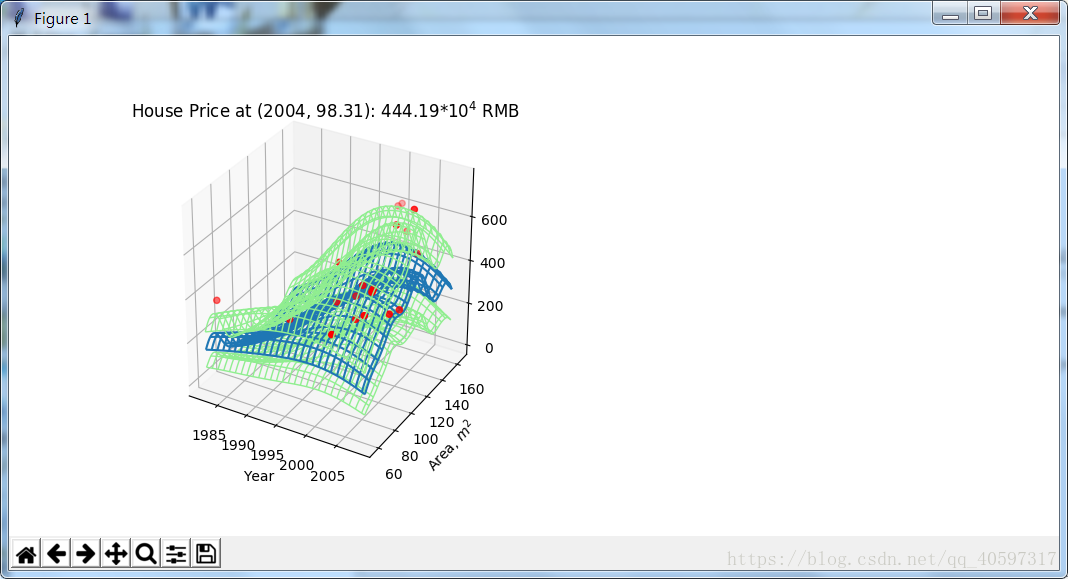The image size is (1068, 579).
Task: Save the figure using the floppy disk icon
Action: (206, 552)
